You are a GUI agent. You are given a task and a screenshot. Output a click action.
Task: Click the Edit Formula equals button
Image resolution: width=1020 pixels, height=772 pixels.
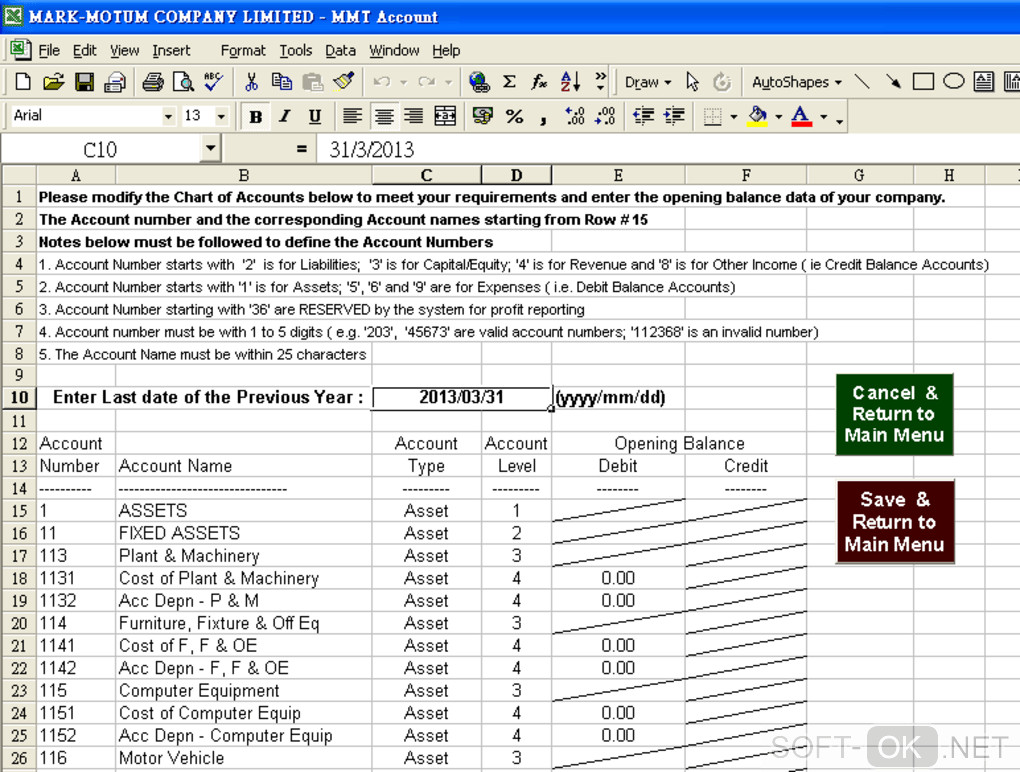[x=301, y=149]
